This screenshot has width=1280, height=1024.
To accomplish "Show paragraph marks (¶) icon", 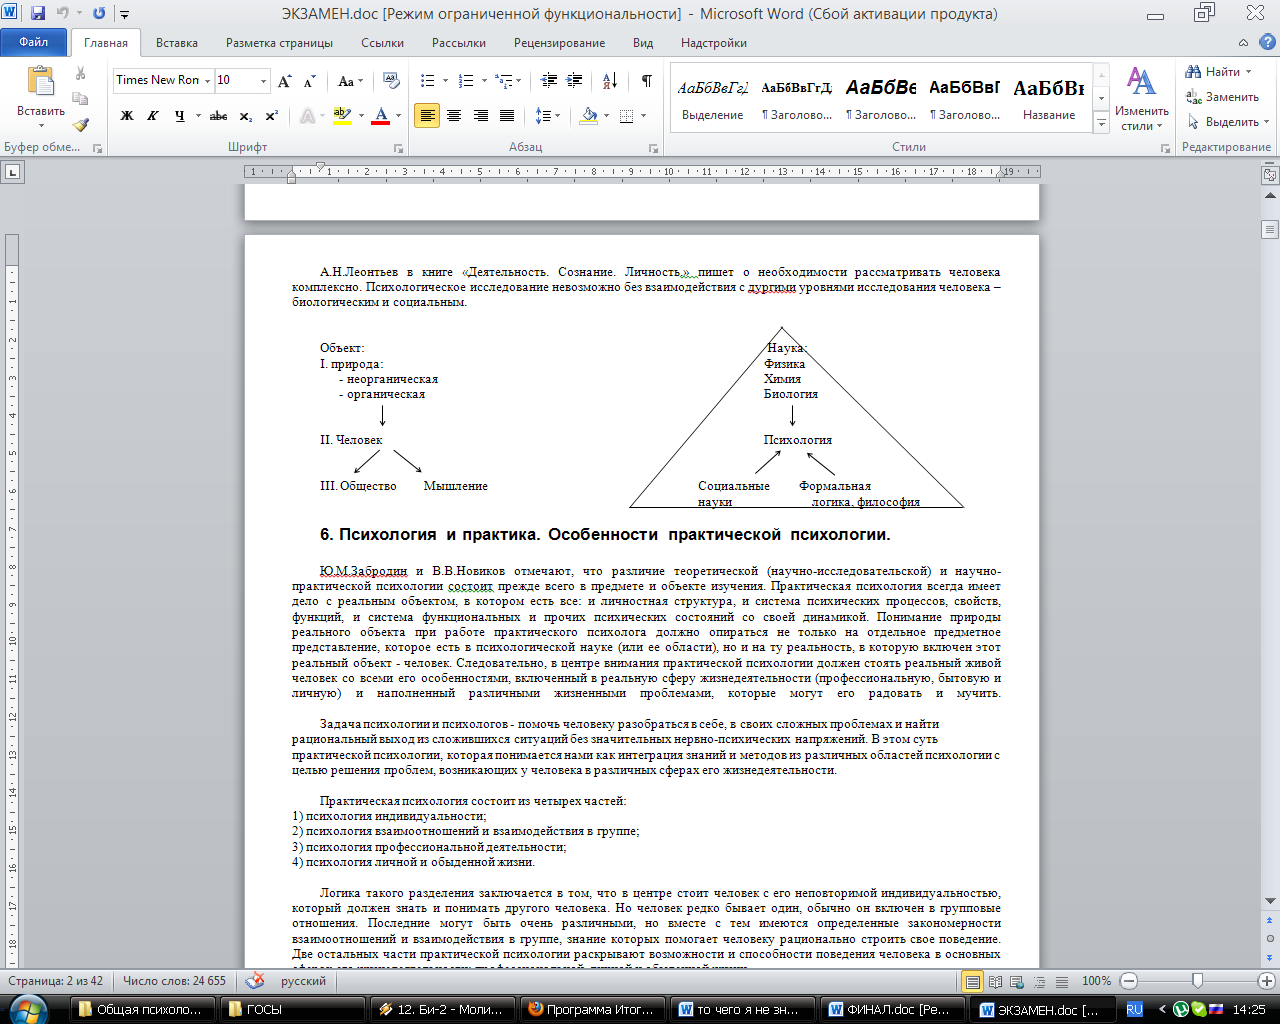I will tap(646, 81).
